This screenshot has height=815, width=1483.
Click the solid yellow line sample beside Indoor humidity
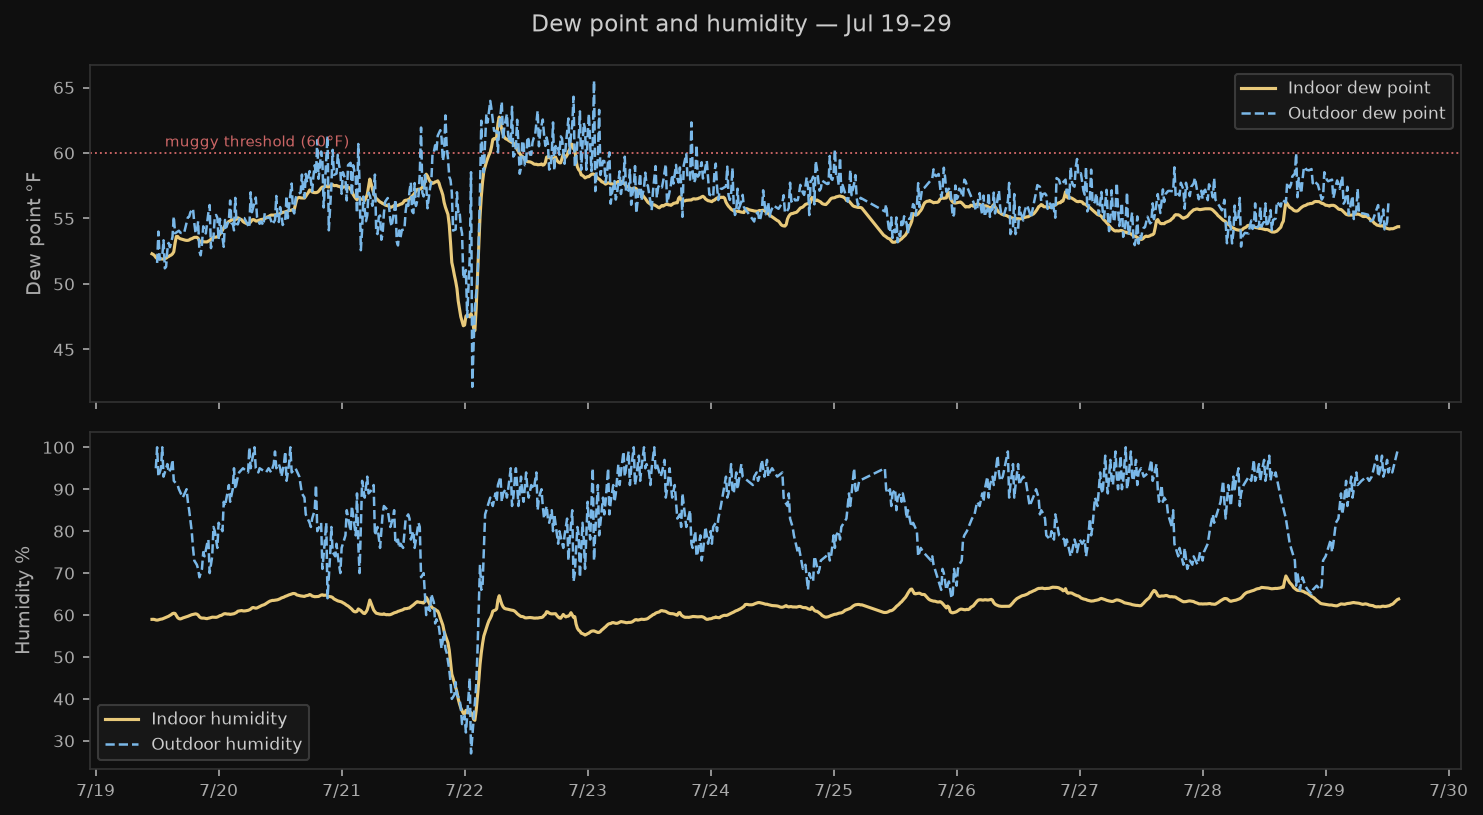click(122, 719)
